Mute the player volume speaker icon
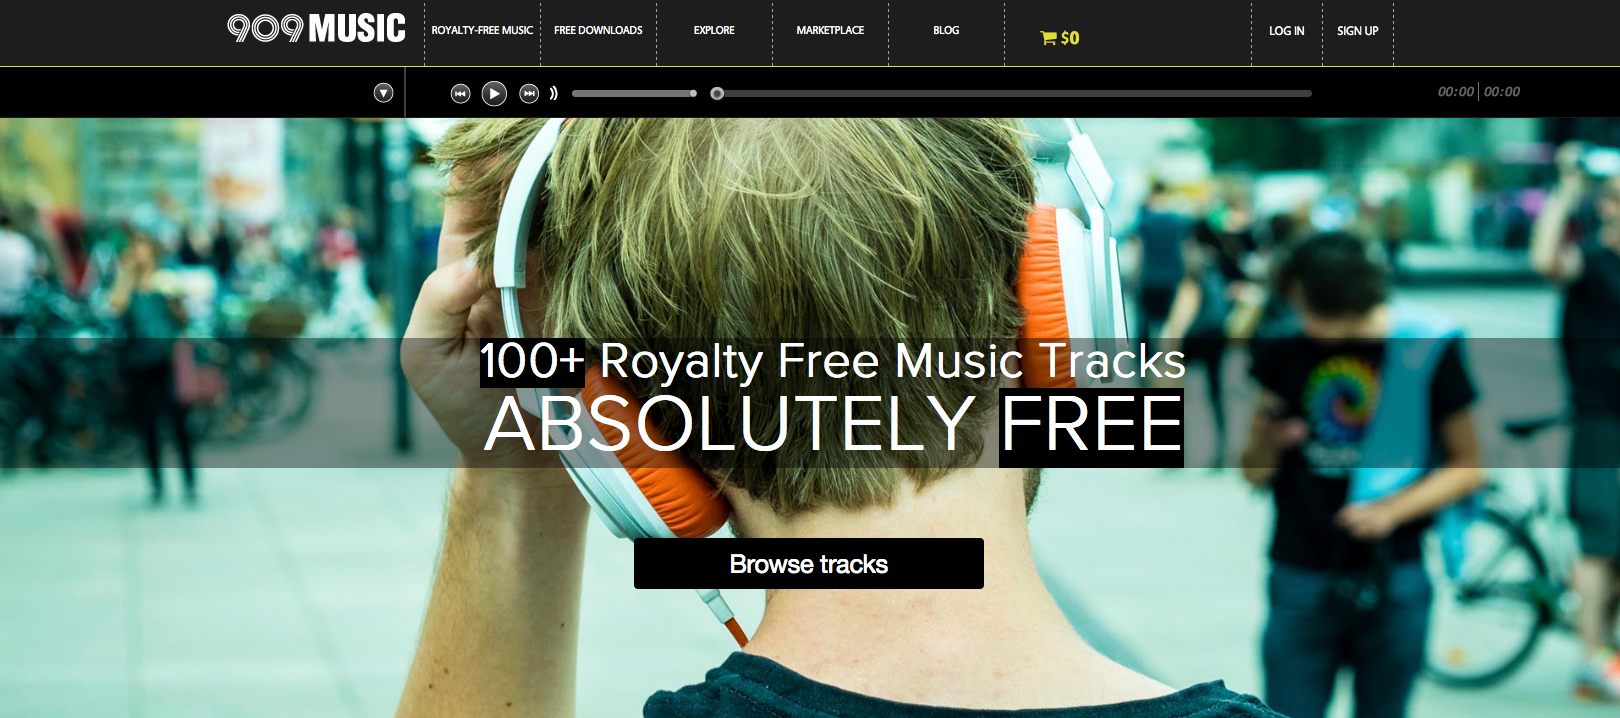 tap(553, 93)
